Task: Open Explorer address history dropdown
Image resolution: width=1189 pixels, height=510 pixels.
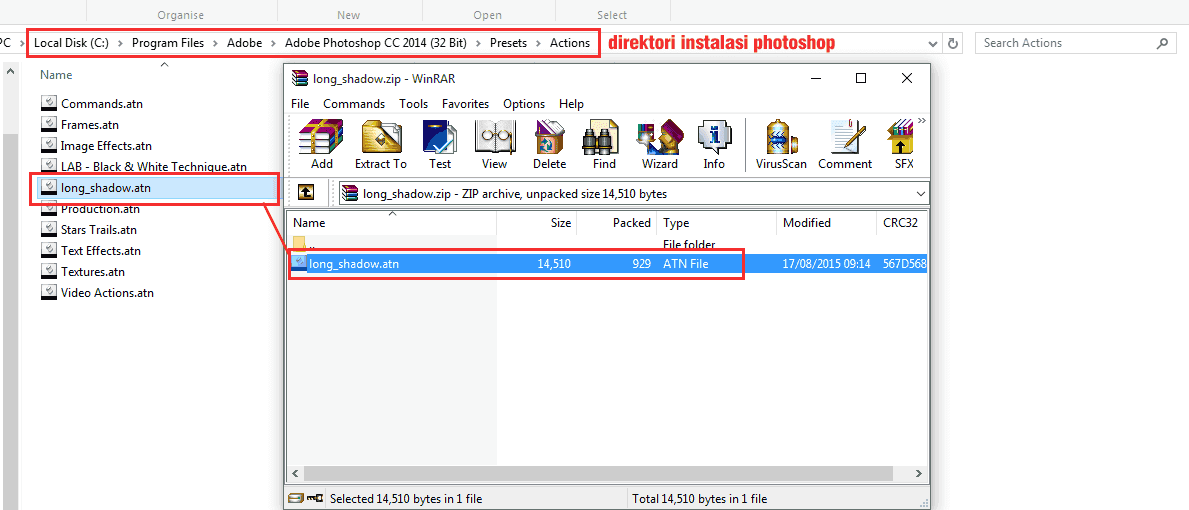Action: click(933, 43)
